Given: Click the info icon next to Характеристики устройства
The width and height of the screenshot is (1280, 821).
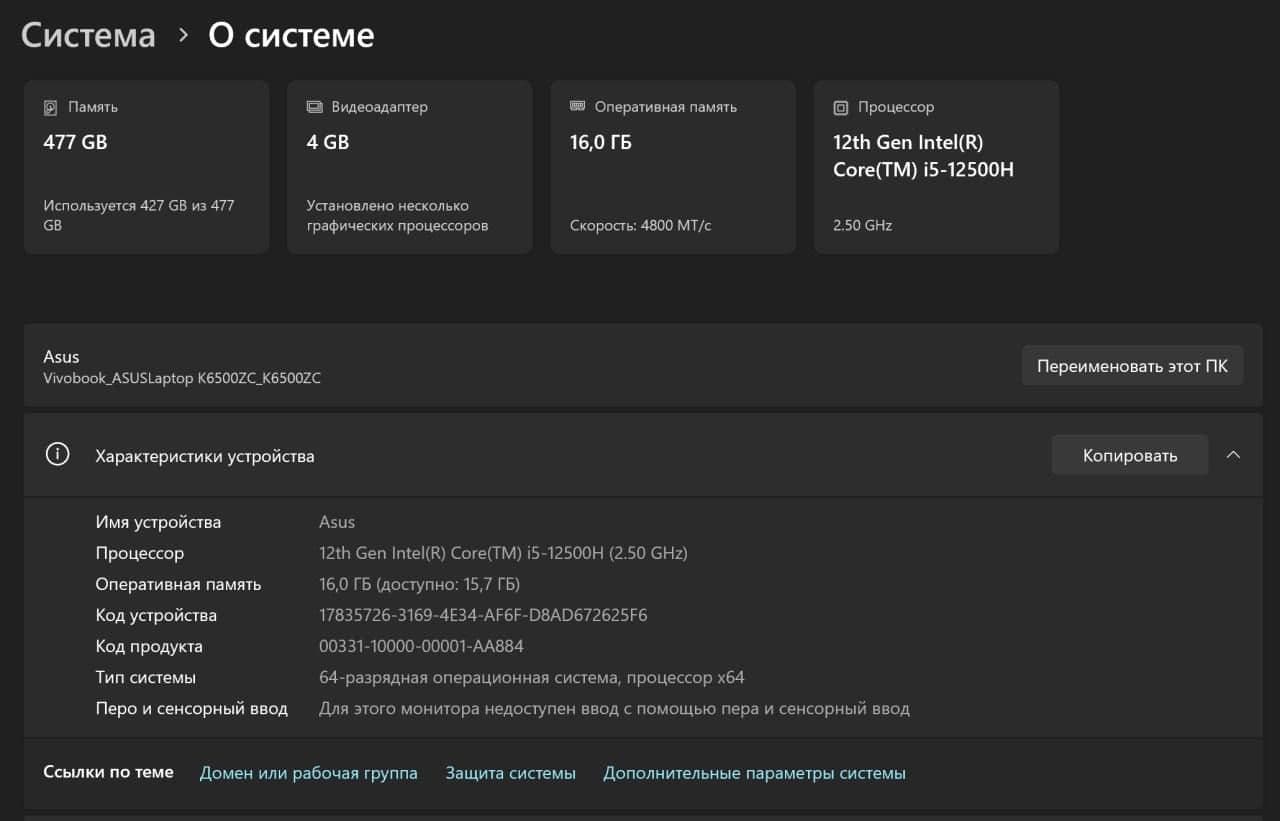Looking at the screenshot, I should 58,455.
